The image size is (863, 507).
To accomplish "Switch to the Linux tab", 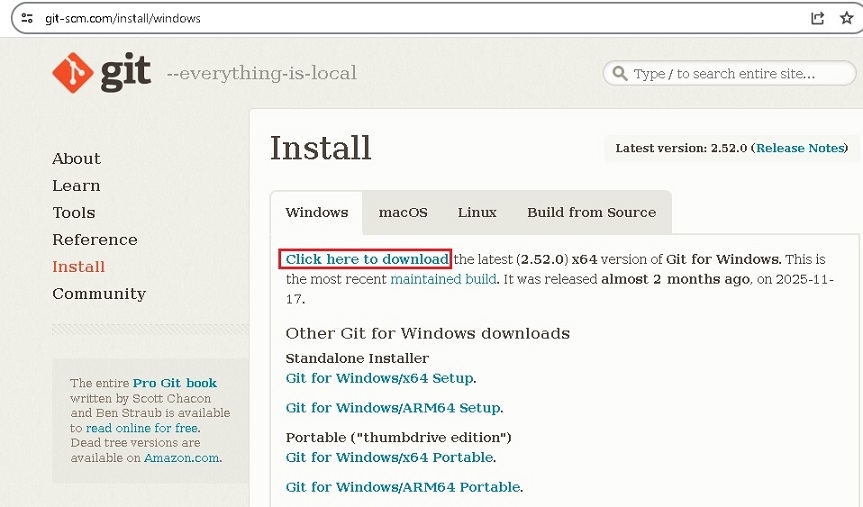I will [477, 212].
